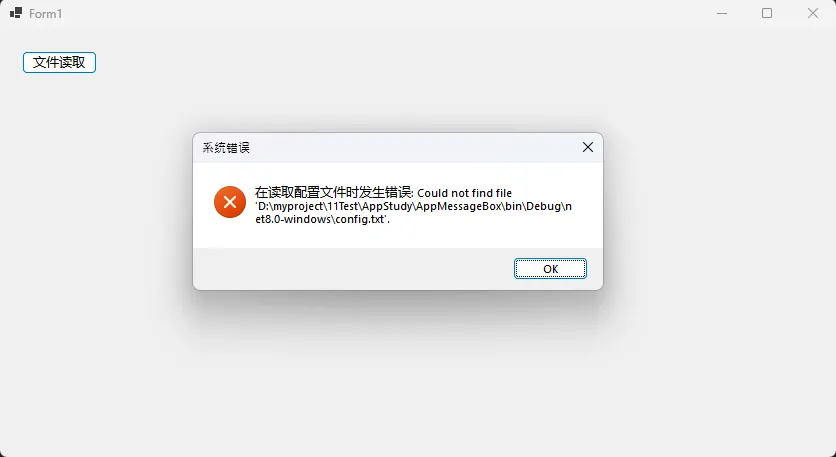The image size is (836, 457).
Task: Click the 文件读取 button
Action: coord(59,62)
